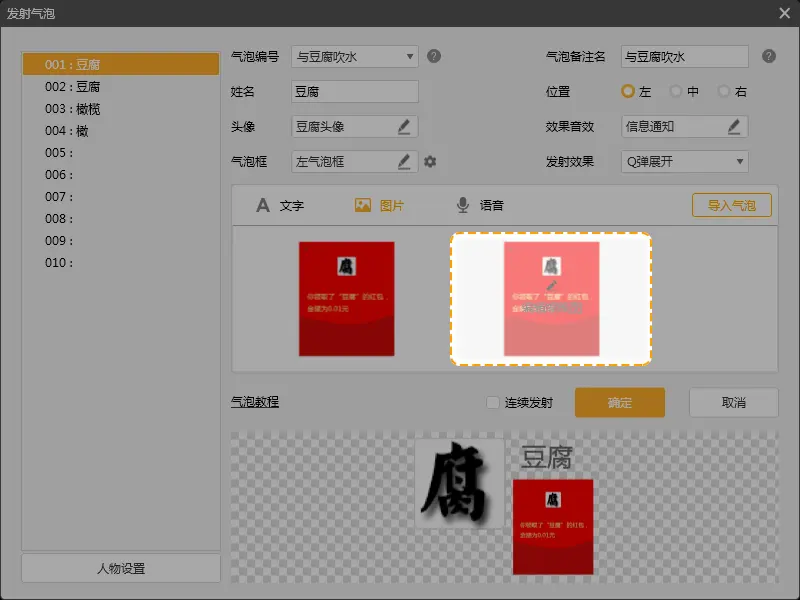The image size is (800, 600).
Task: Open the 气泡教程 link
Action: click(x=255, y=403)
